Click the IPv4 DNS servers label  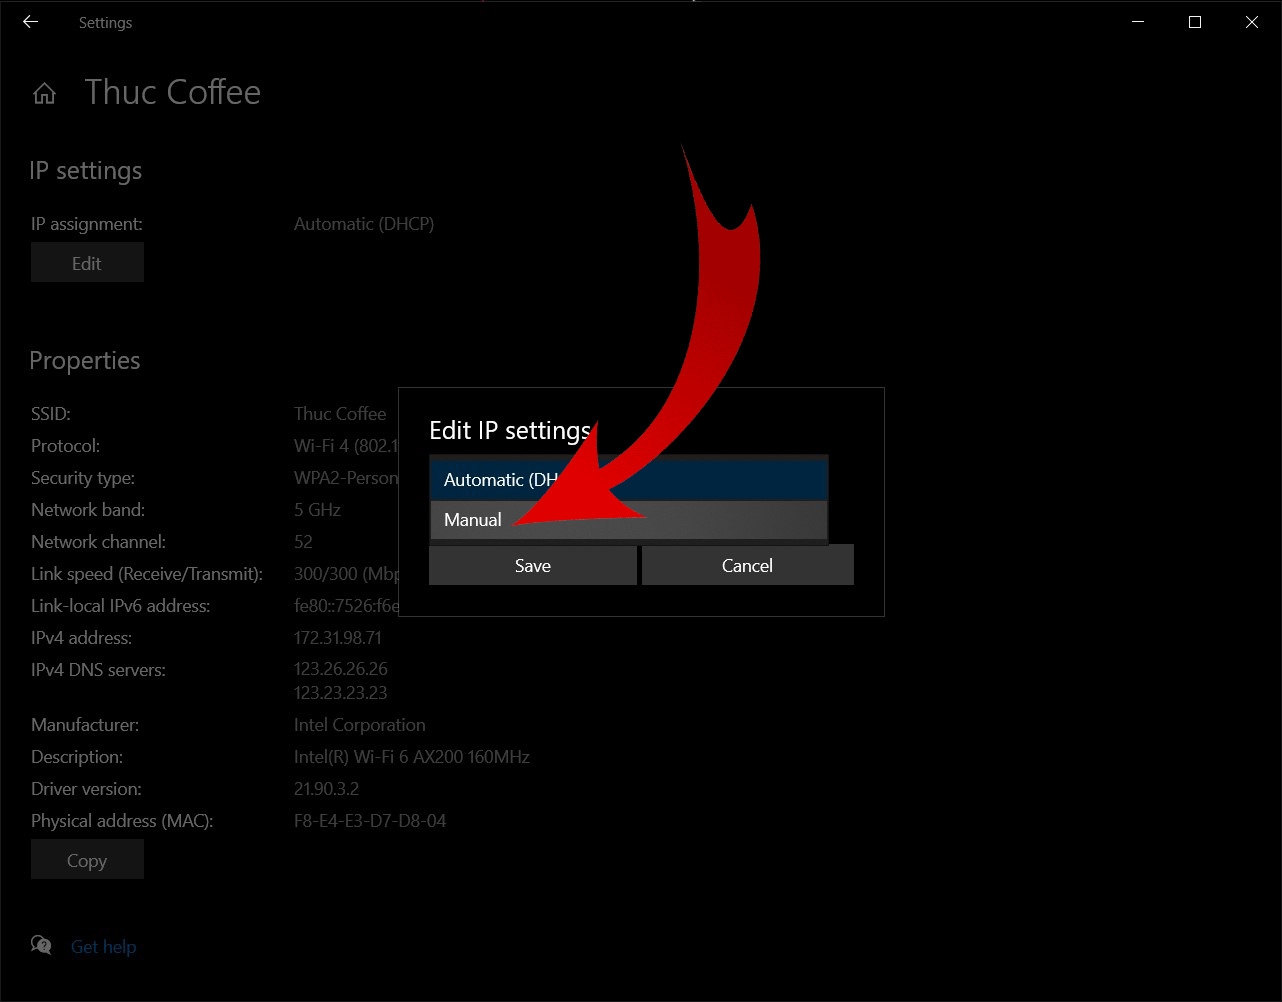pos(98,670)
